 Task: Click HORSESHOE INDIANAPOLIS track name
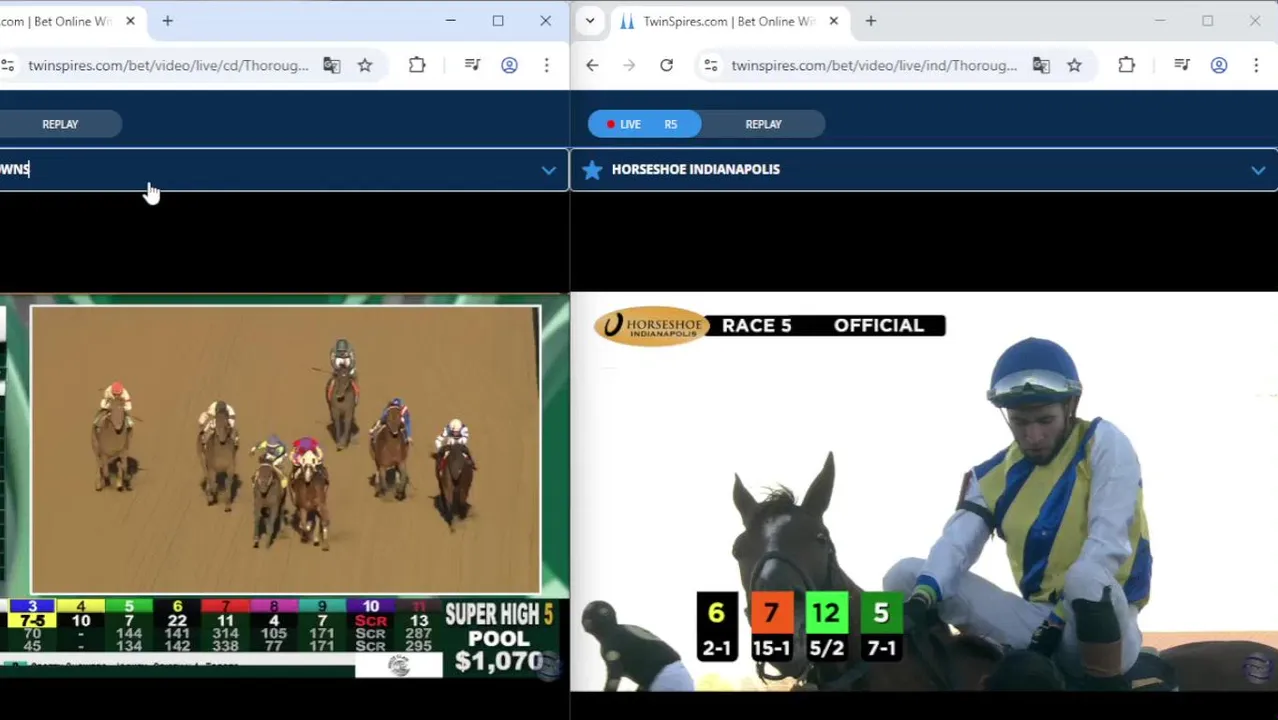[x=696, y=169]
